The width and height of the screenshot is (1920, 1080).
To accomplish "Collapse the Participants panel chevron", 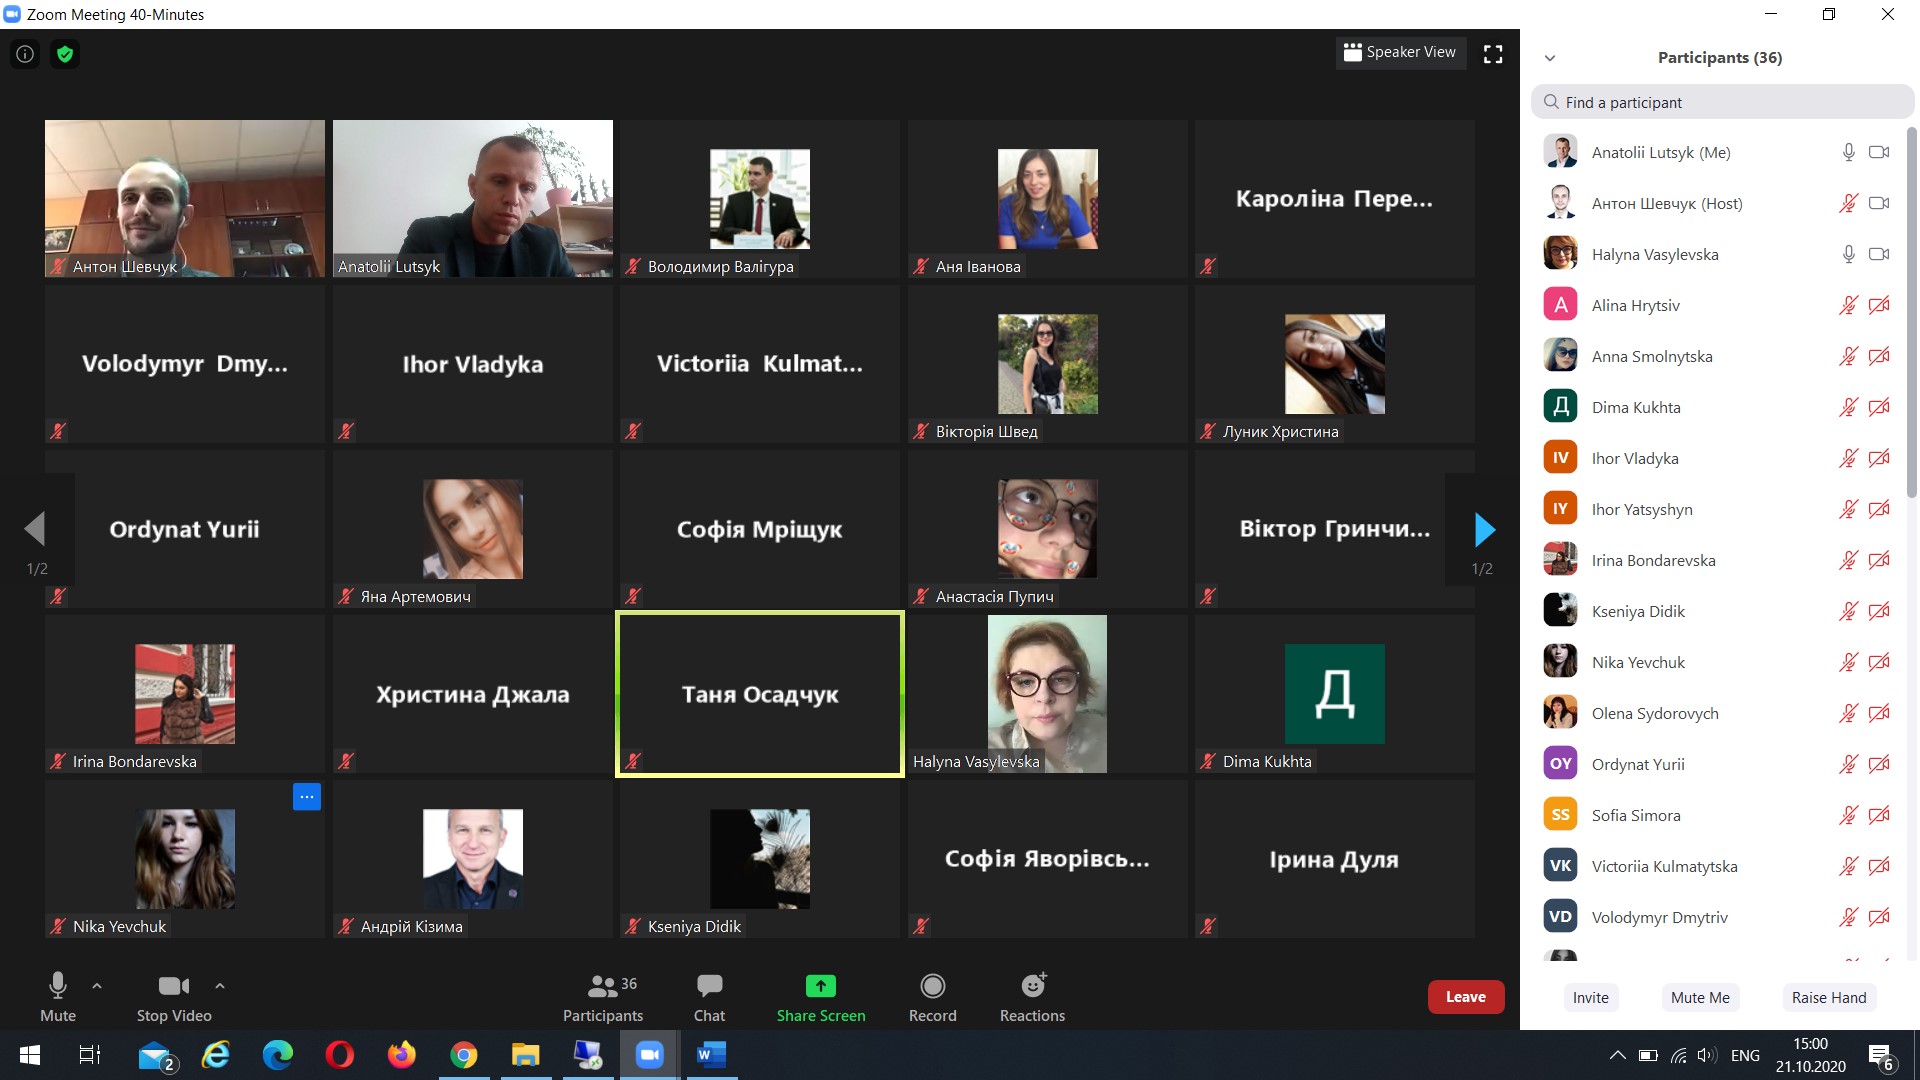I will (1550, 58).
